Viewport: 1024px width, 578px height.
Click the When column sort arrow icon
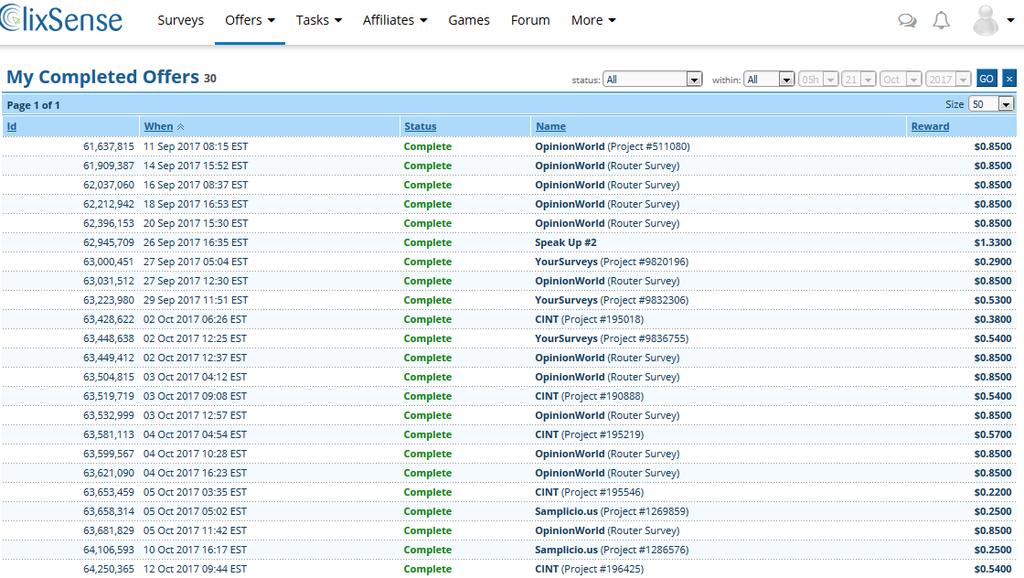181,127
